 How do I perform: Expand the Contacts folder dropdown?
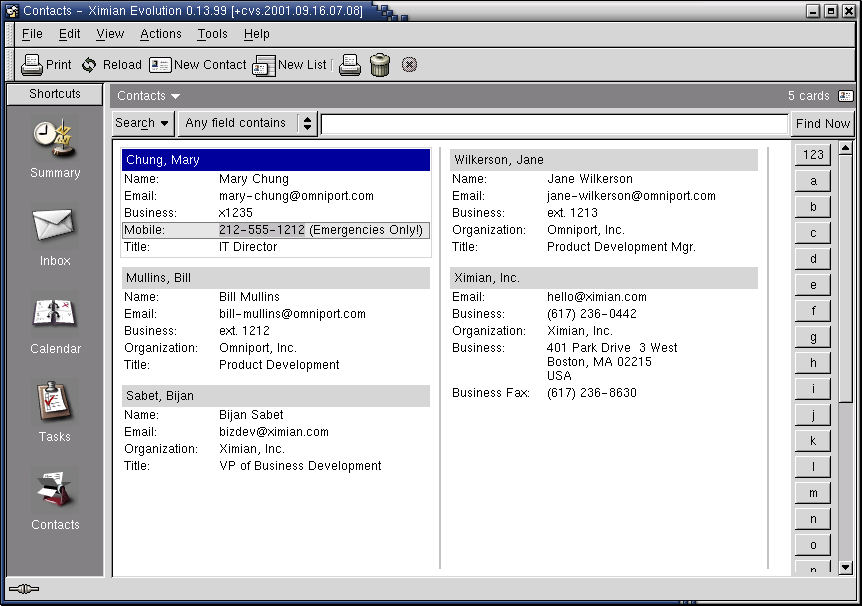point(148,96)
